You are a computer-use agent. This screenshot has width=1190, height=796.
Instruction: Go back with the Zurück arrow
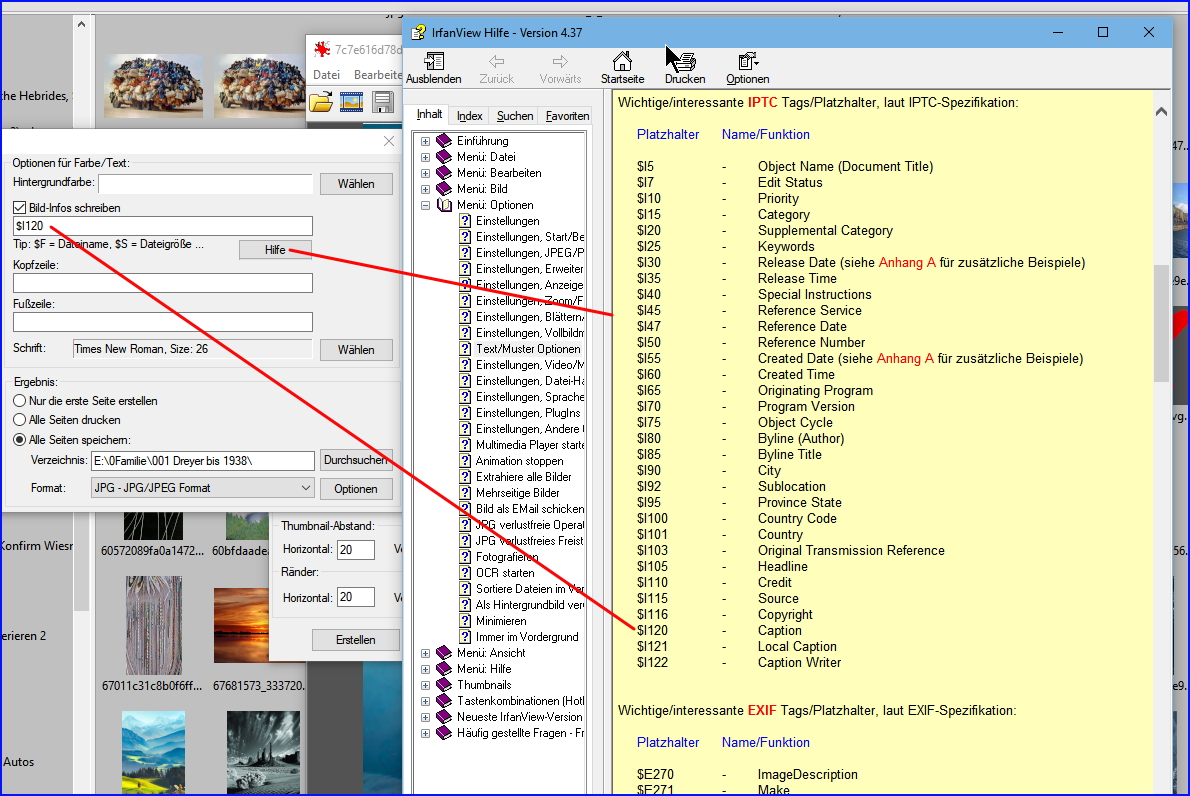click(x=496, y=68)
